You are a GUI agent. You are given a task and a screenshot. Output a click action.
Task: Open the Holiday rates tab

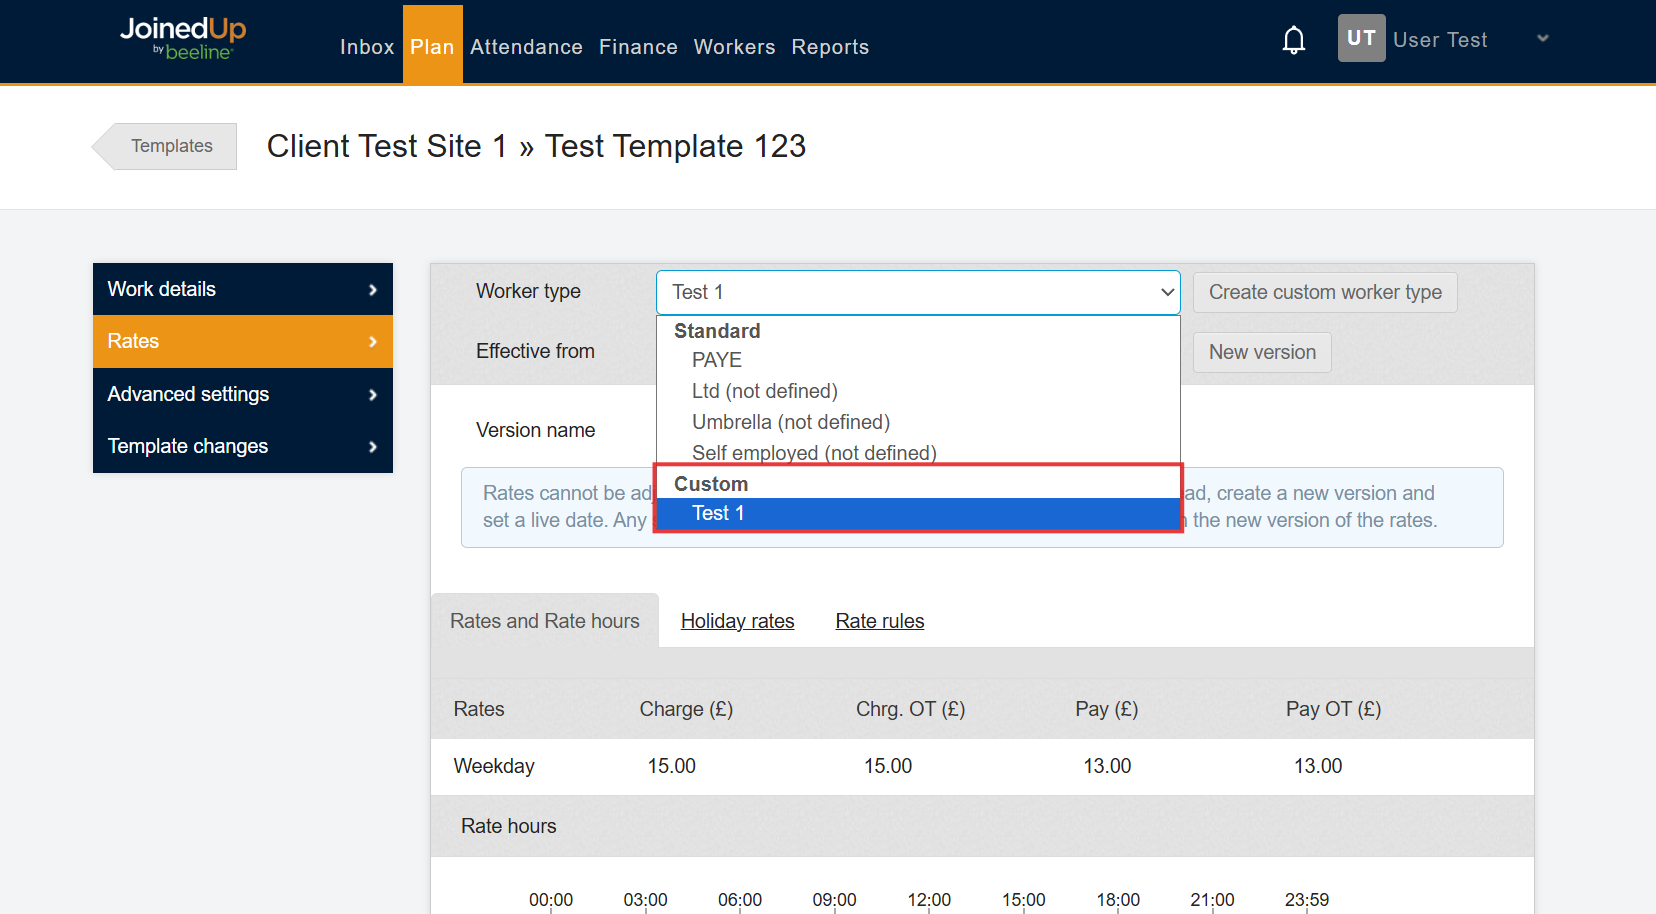tap(738, 621)
